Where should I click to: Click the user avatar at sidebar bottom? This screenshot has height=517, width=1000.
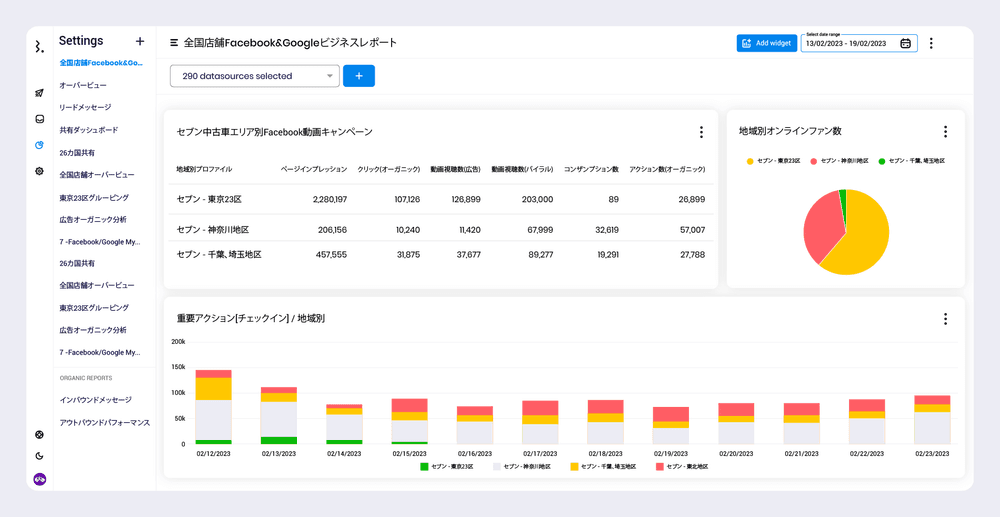tap(40, 479)
